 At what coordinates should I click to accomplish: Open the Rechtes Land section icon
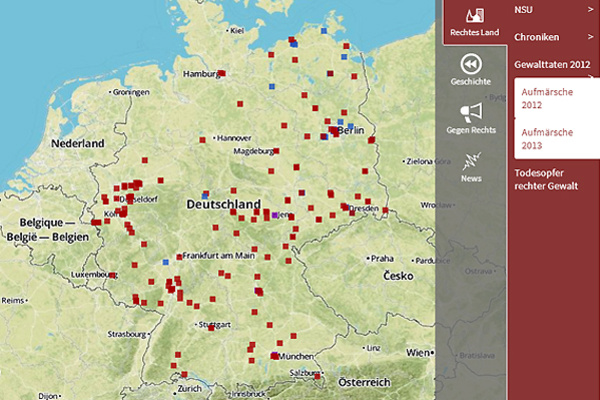pyautogui.click(x=470, y=15)
